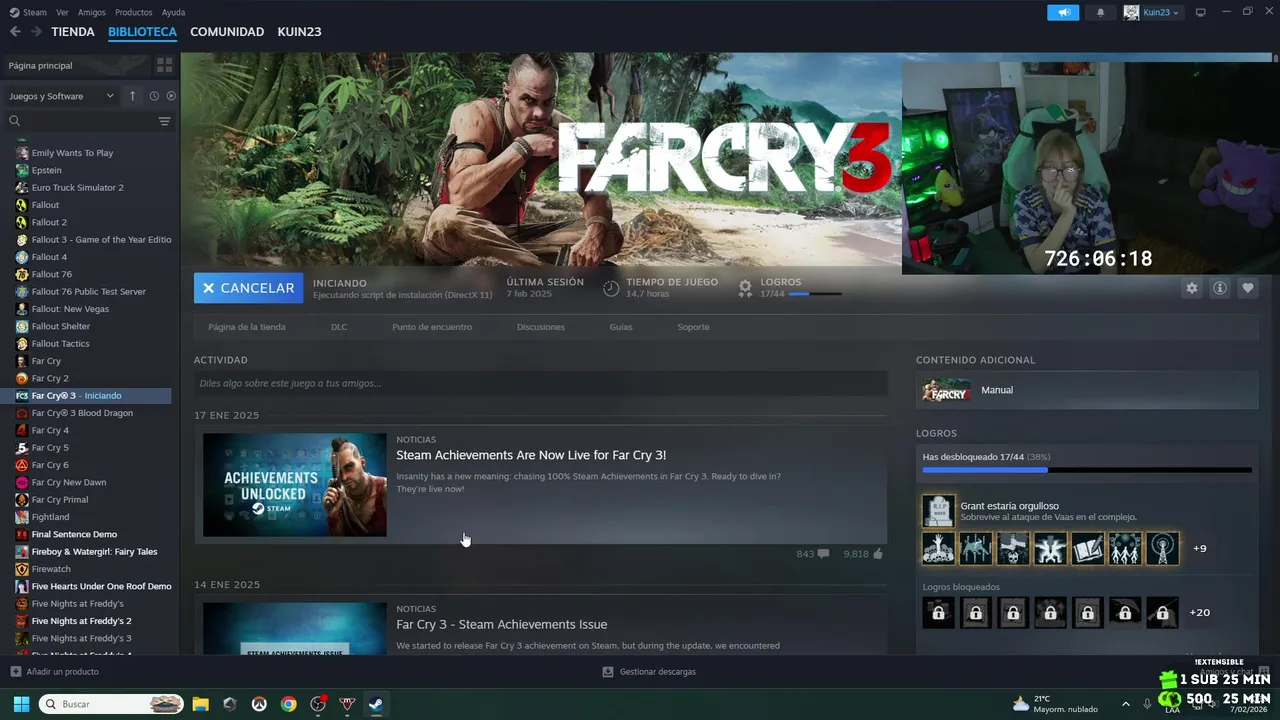Click the activity comment input field
The height and width of the screenshot is (720, 1280).
[x=541, y=383]
